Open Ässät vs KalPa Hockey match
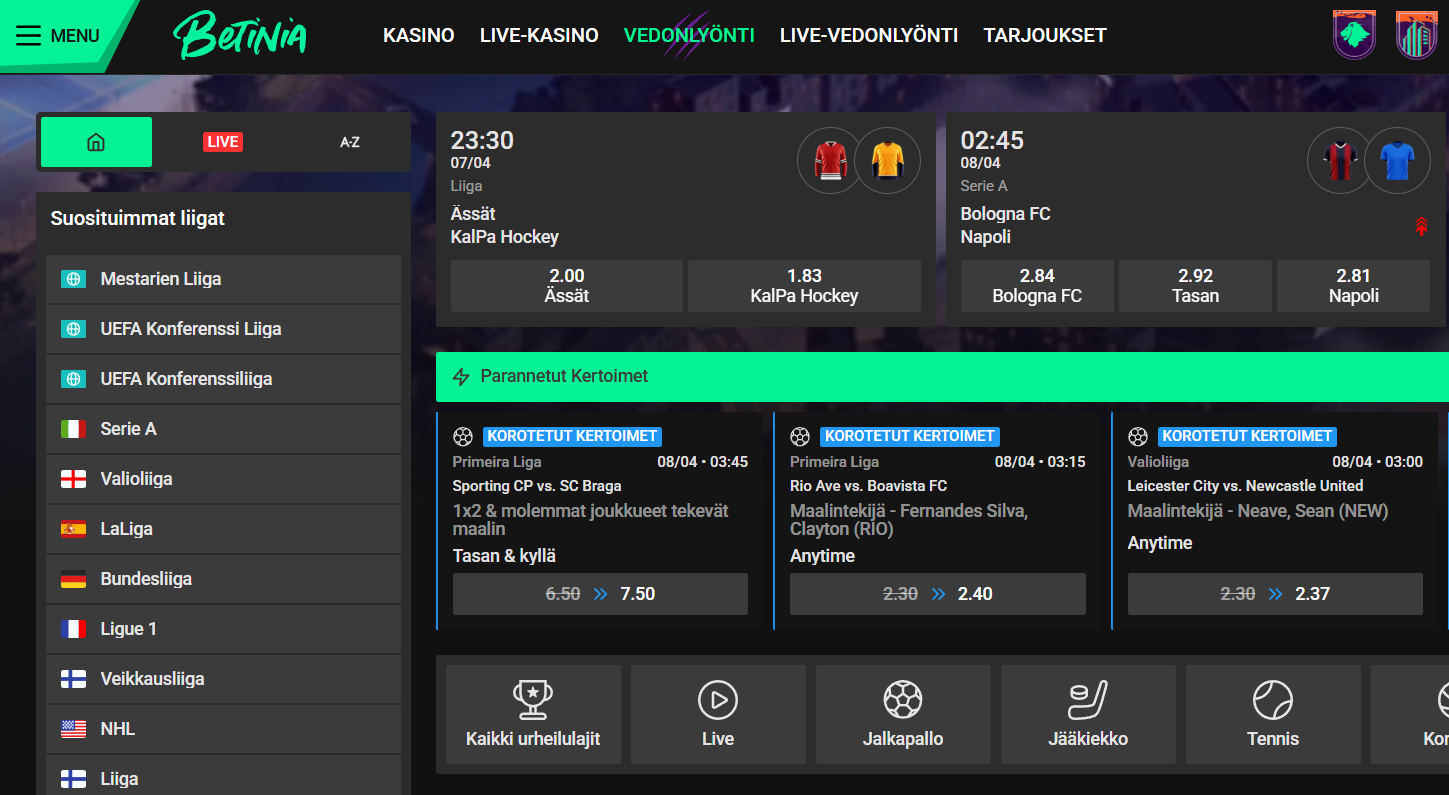Image resolution: width=1449 pixels, height=795 pixels. click(505, 225)
